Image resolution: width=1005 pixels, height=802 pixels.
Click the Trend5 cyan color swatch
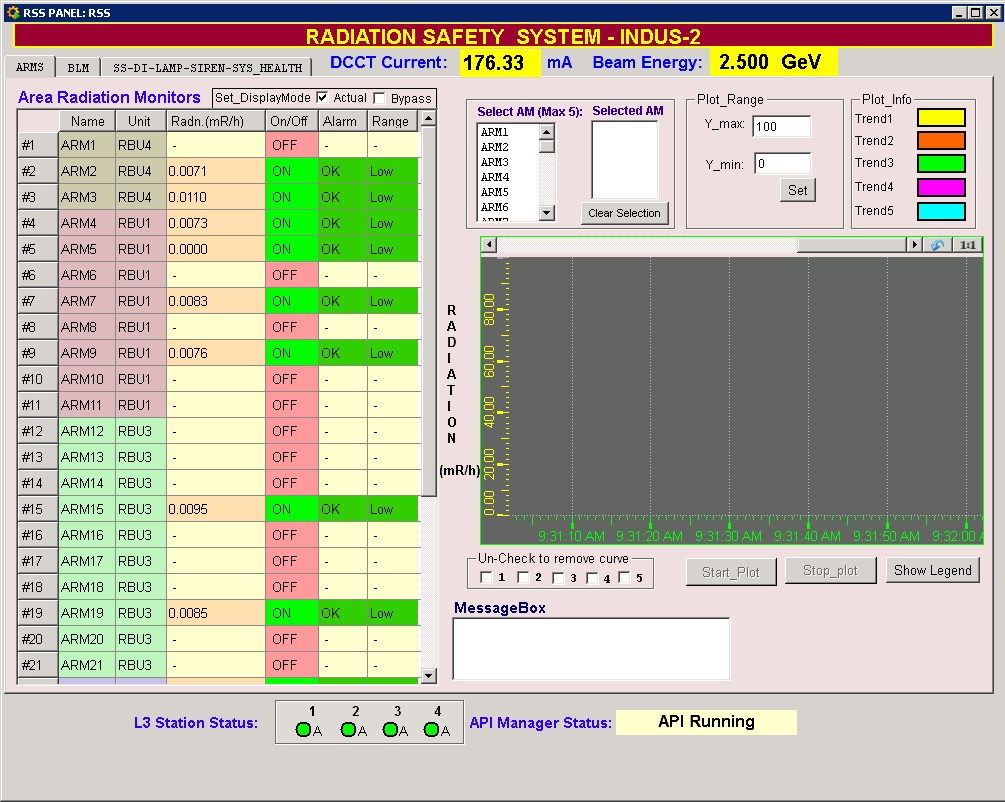click(941, 211)
